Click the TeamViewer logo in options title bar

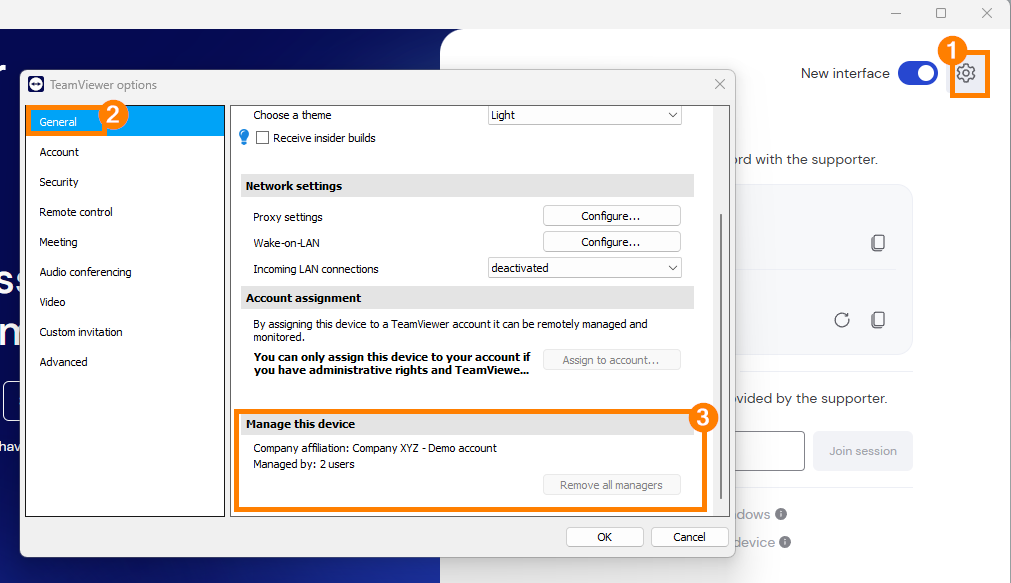(36, 84)
